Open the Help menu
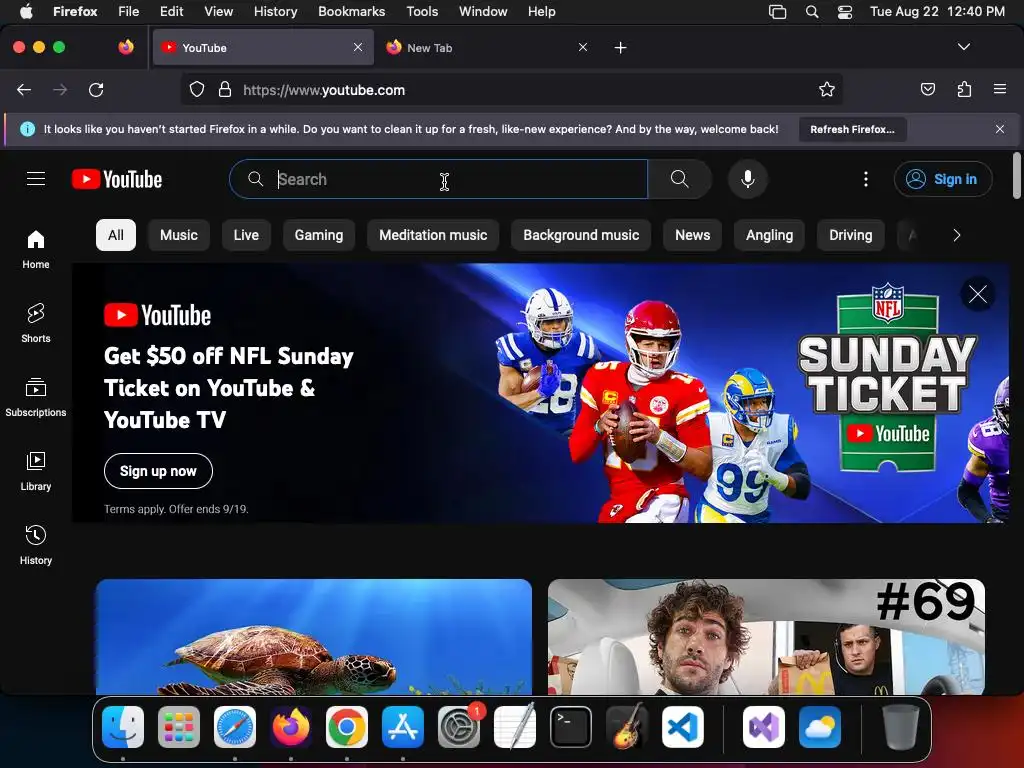1024x768 pixels. (541, 12)
